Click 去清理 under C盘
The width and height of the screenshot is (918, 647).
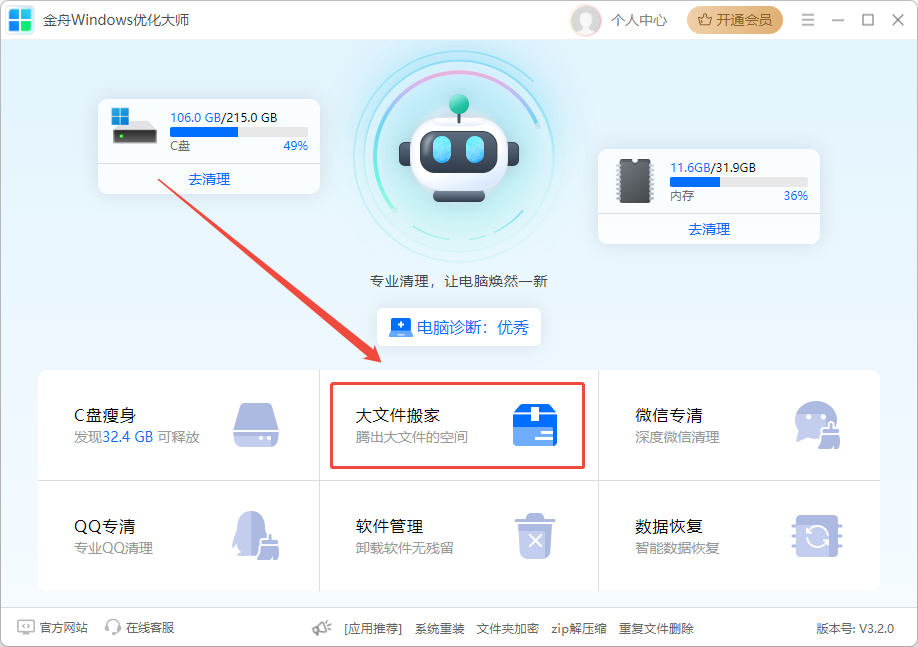tap(209, 179)
